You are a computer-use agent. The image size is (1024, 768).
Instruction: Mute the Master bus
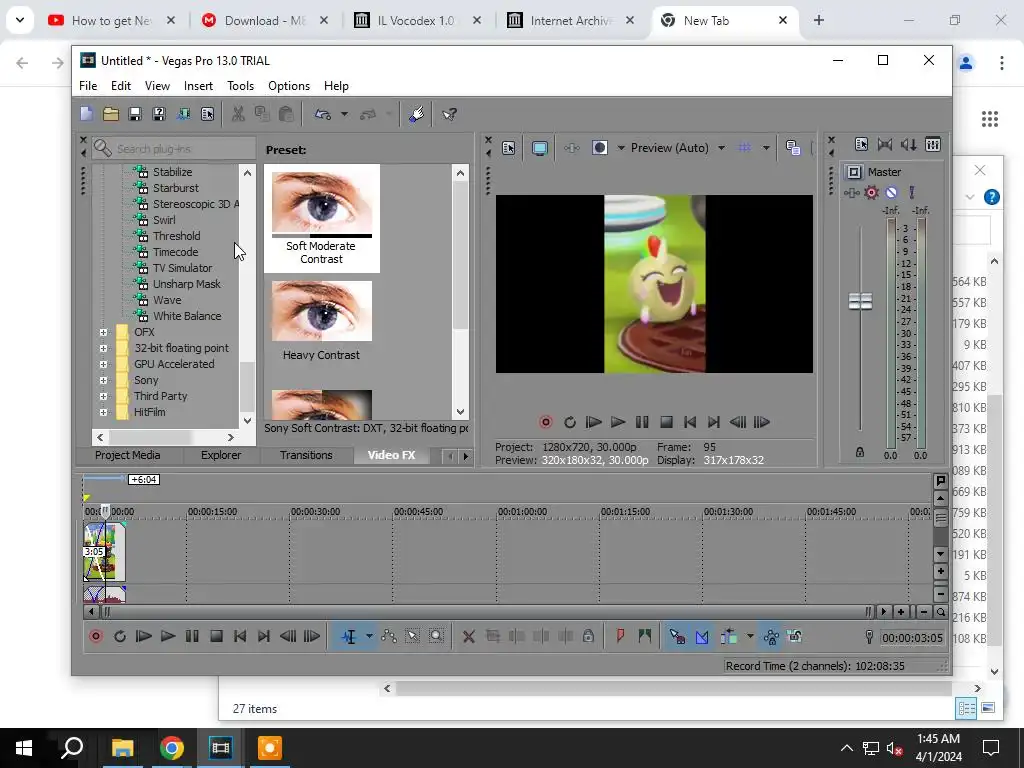pos(891,193)
